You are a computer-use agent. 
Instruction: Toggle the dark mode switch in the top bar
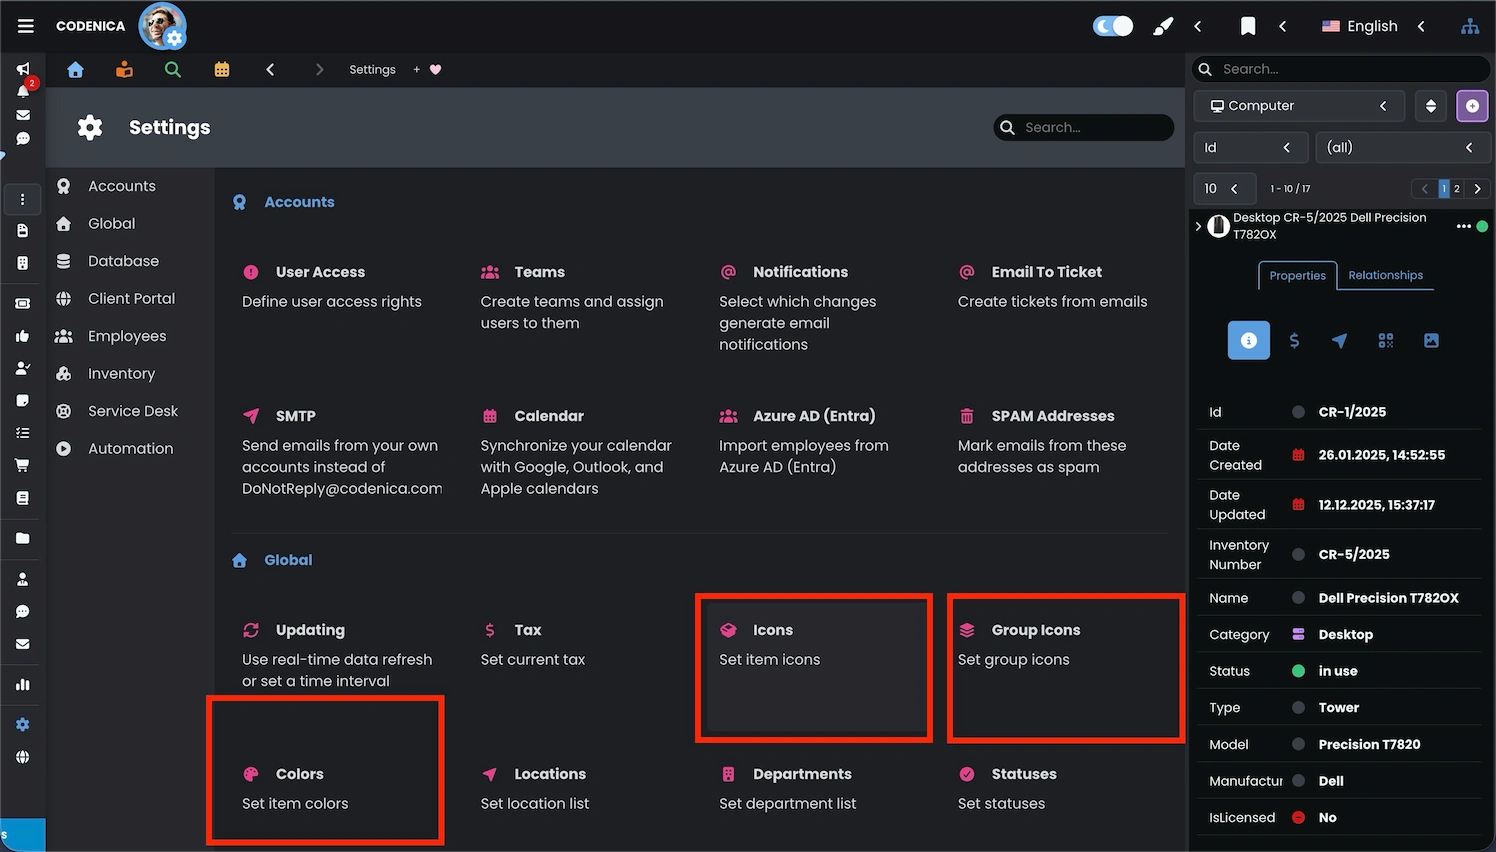1112,26
